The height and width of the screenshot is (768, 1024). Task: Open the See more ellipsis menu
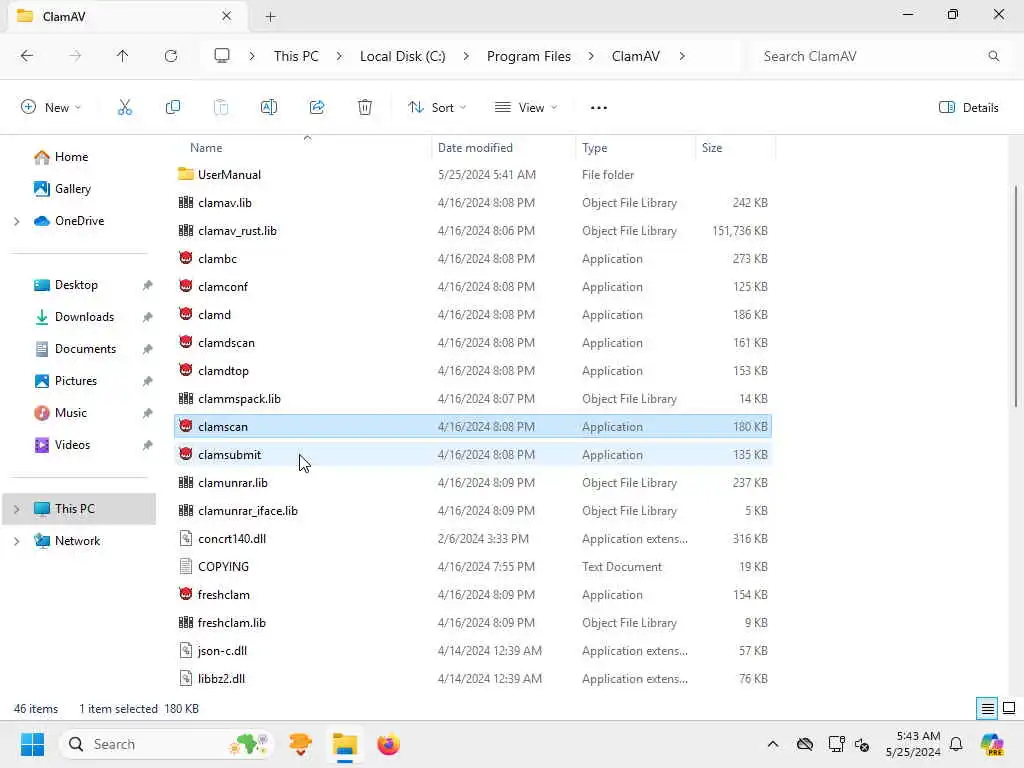(x=598, y=108)
